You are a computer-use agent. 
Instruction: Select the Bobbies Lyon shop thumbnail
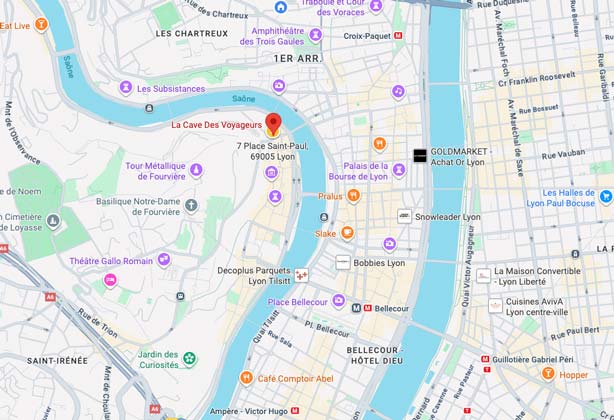coord(343,263)
